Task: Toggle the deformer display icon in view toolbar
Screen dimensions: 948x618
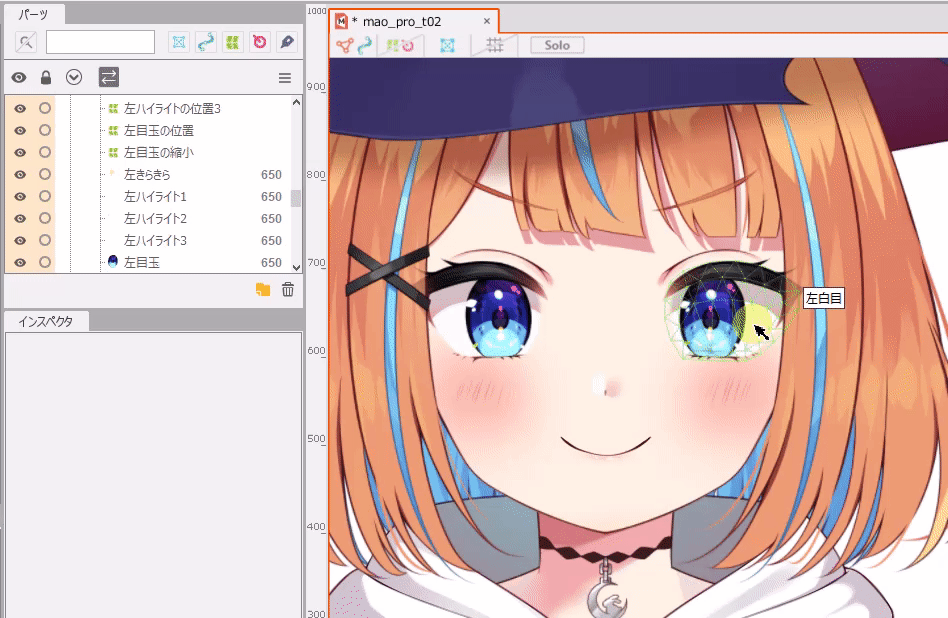Action: click(400, 45)
